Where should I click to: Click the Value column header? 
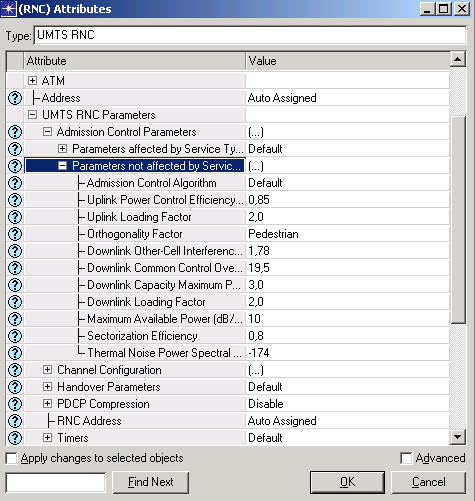coord(348,61)
